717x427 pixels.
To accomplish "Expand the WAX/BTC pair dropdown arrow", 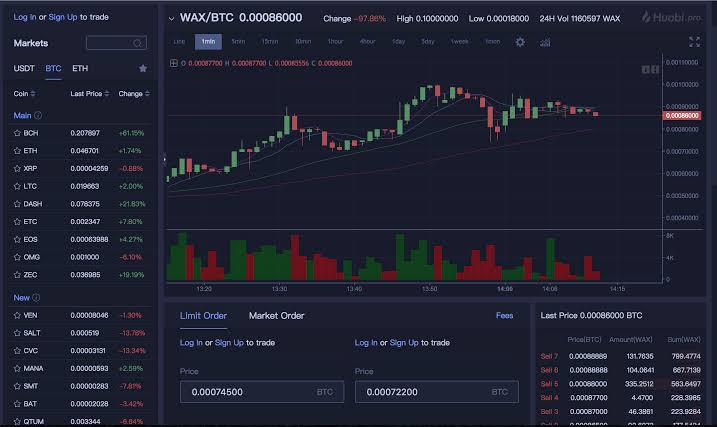I will [171, 19].
